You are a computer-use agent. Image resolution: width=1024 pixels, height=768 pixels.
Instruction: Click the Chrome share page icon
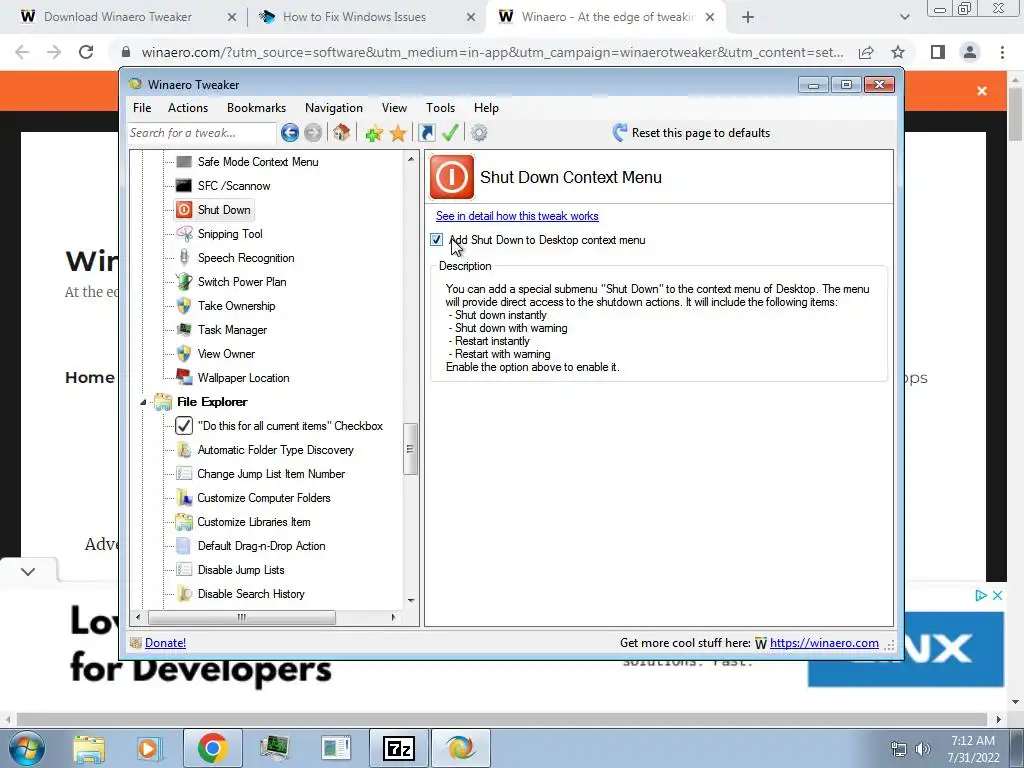(866, 52)
